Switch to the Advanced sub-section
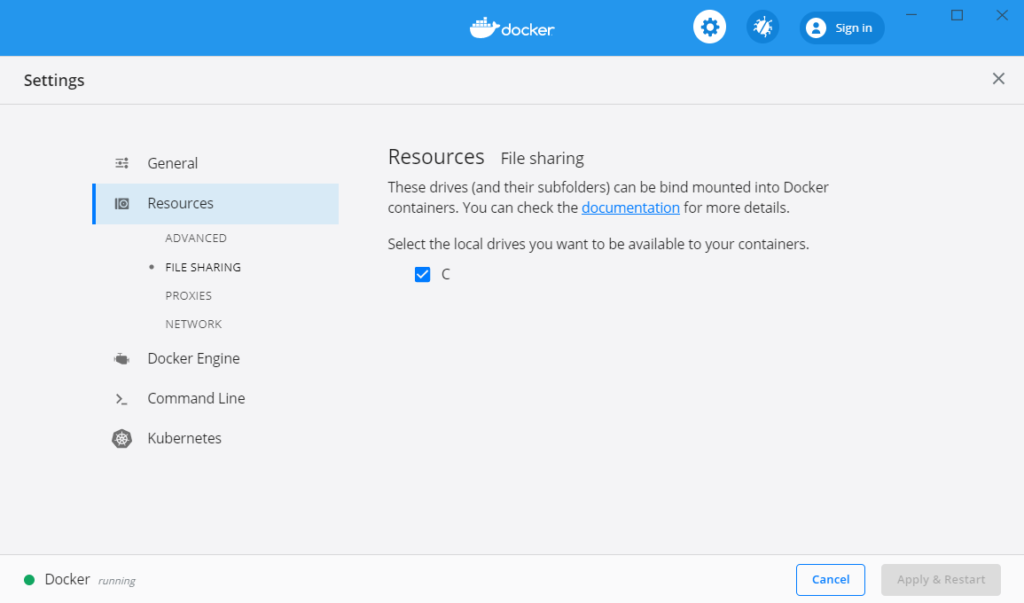Image resolution: width=1024 pixels, height=603 pixels. 196,238
